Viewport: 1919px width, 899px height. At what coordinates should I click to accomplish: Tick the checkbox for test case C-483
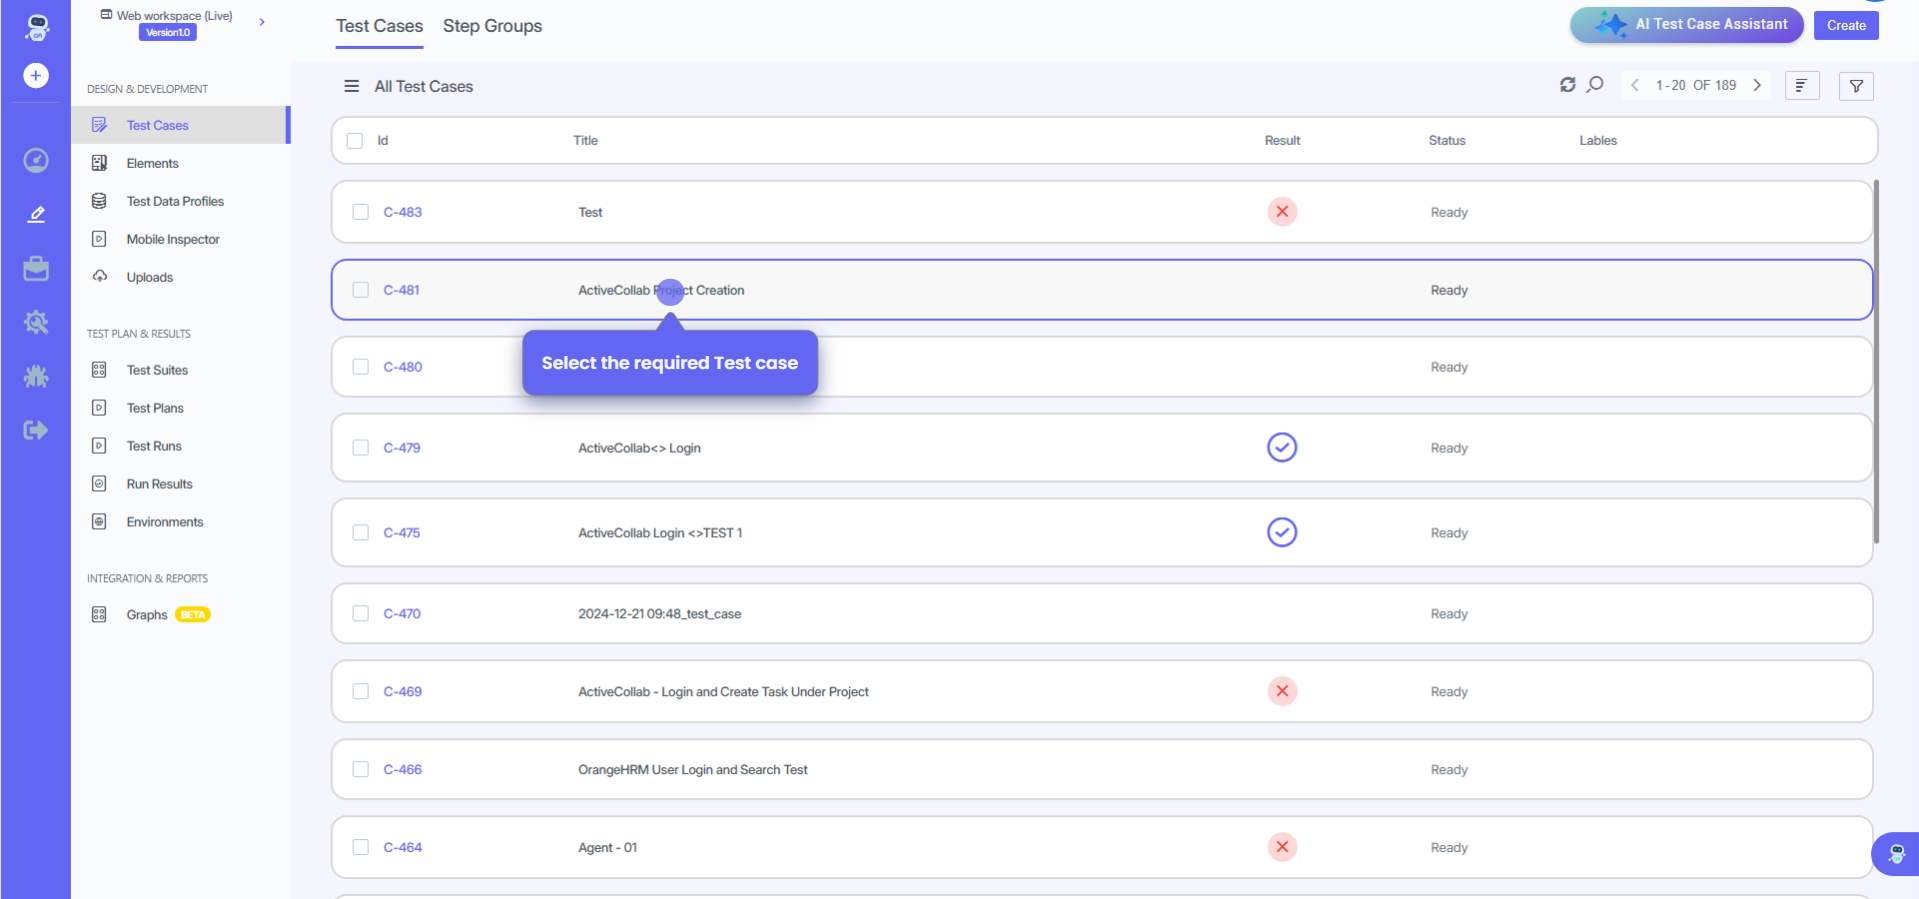(x=361, y=212)
